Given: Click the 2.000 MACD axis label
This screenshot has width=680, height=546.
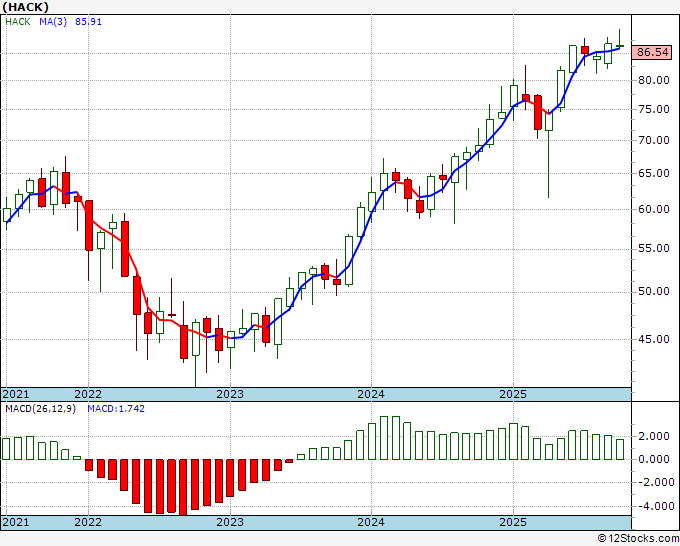Looking at the screenshot, I should point(654,436).
